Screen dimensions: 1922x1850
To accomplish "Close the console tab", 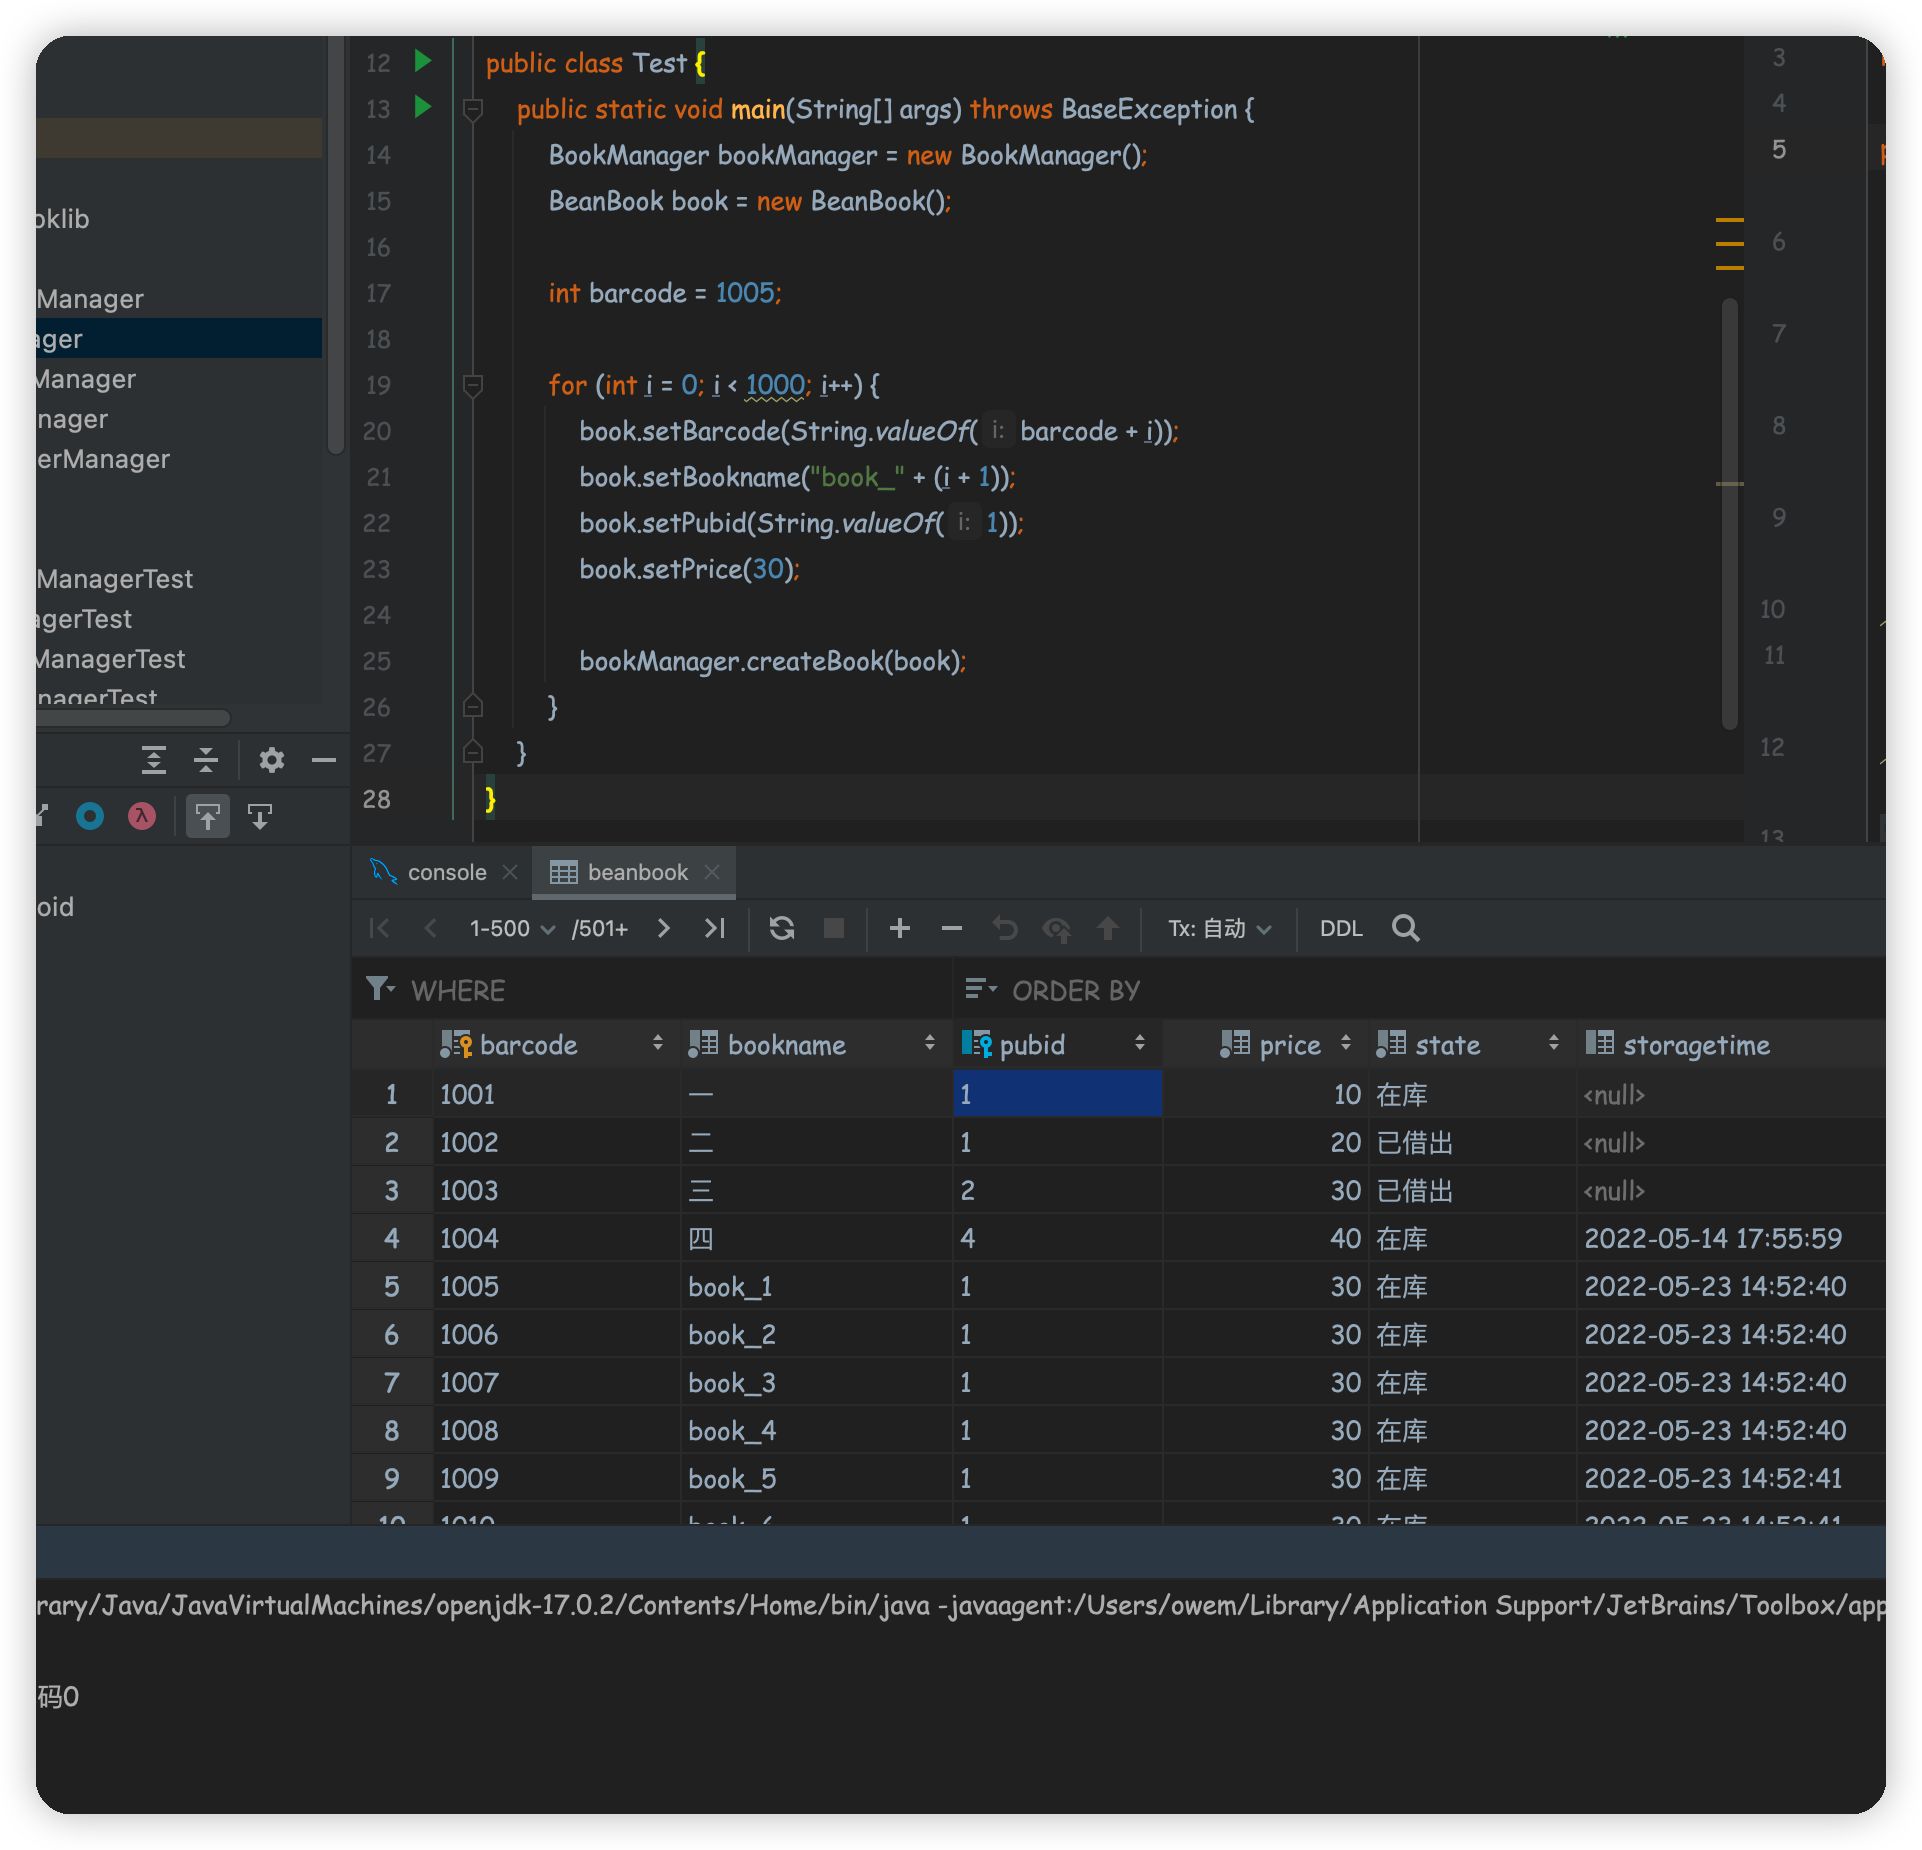I will click(x=510, y=872).
